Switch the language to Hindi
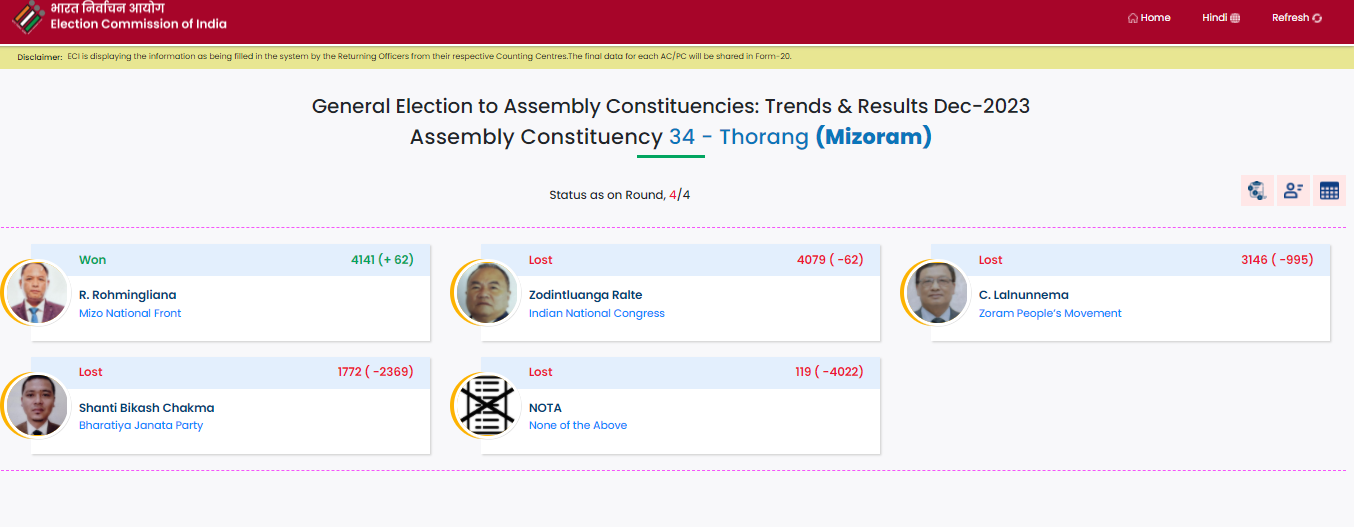Viewport: 1354px width, 527px height. pyautogui.click(x=1214, y=18)
